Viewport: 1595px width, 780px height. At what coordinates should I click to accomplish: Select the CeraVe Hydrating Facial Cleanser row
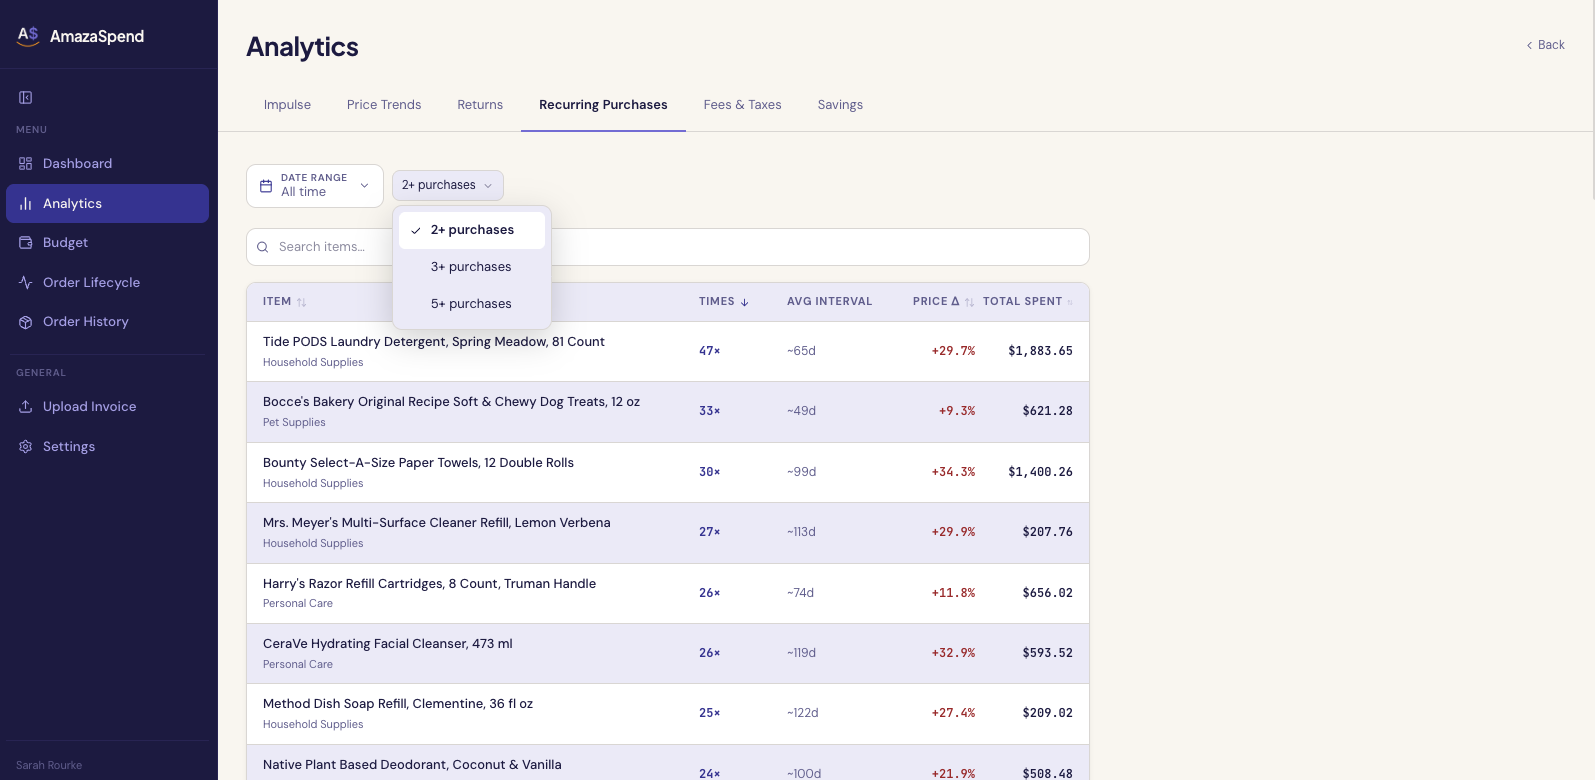pyautogui.click(x=668, y=653)
